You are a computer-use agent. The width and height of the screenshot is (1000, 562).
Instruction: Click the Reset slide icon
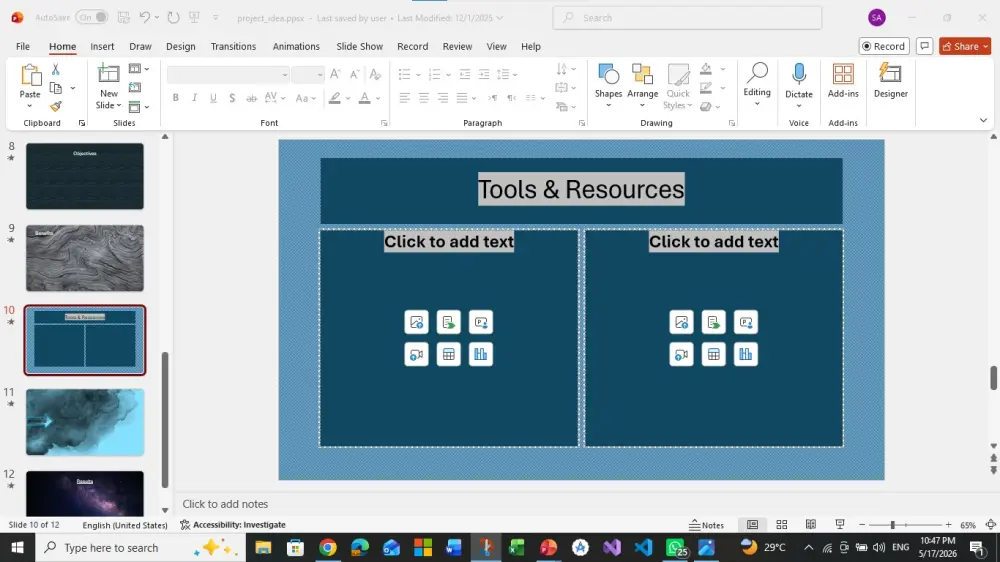tap(135, 87)
